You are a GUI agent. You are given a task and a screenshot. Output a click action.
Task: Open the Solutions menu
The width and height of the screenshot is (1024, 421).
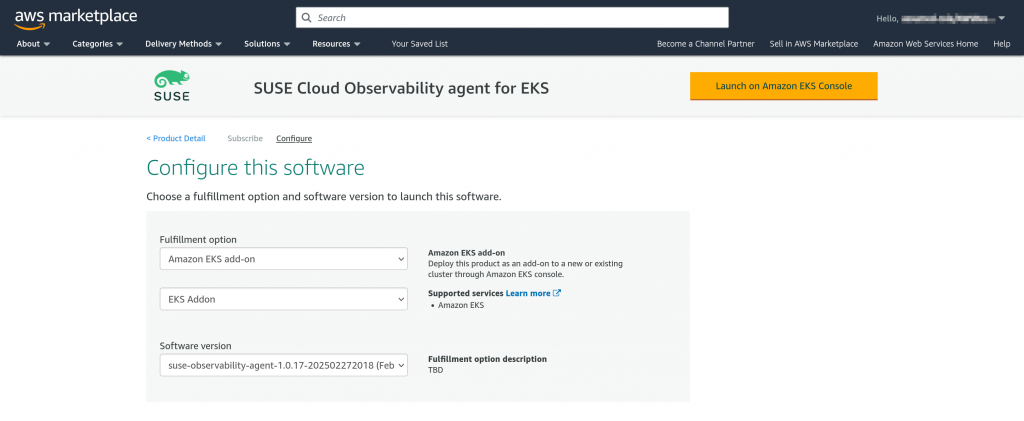coord(267,44)
